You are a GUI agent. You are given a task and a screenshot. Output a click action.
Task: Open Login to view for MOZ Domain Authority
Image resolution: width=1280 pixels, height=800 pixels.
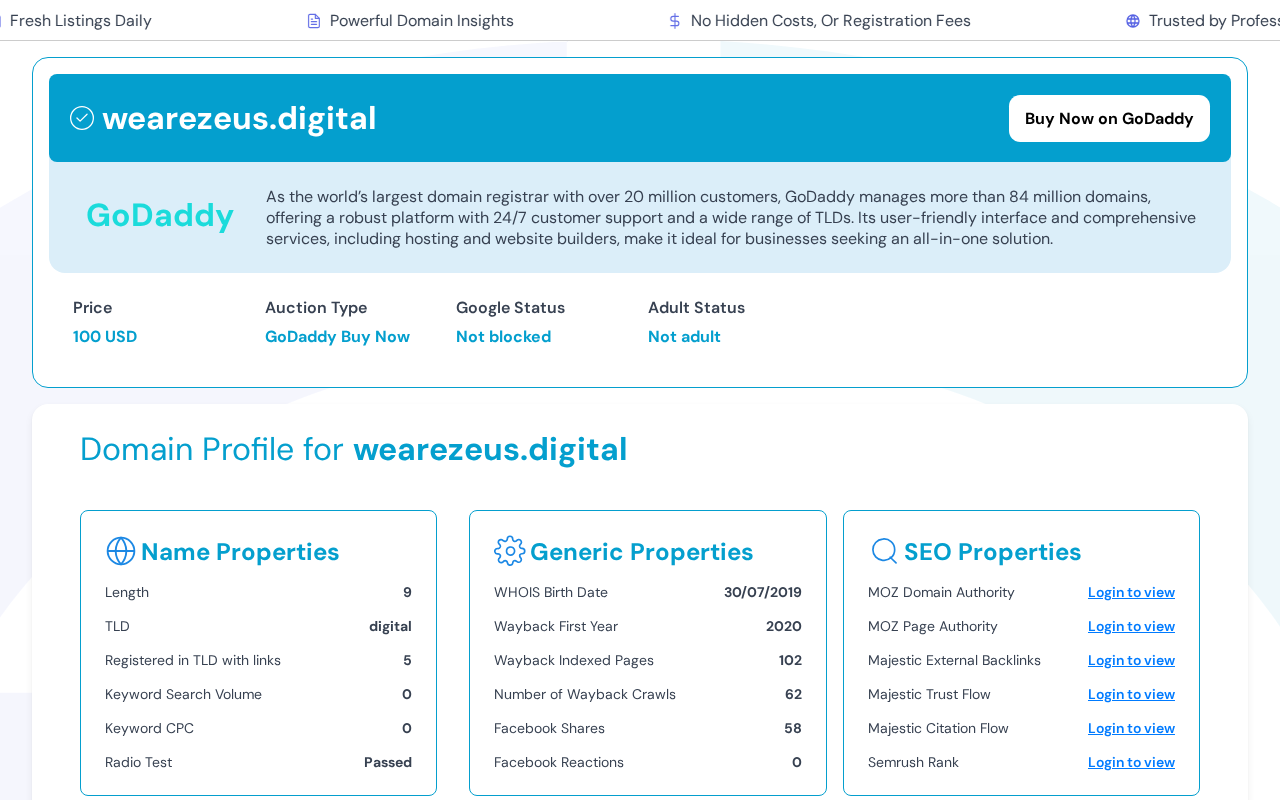click(1131, 592)
